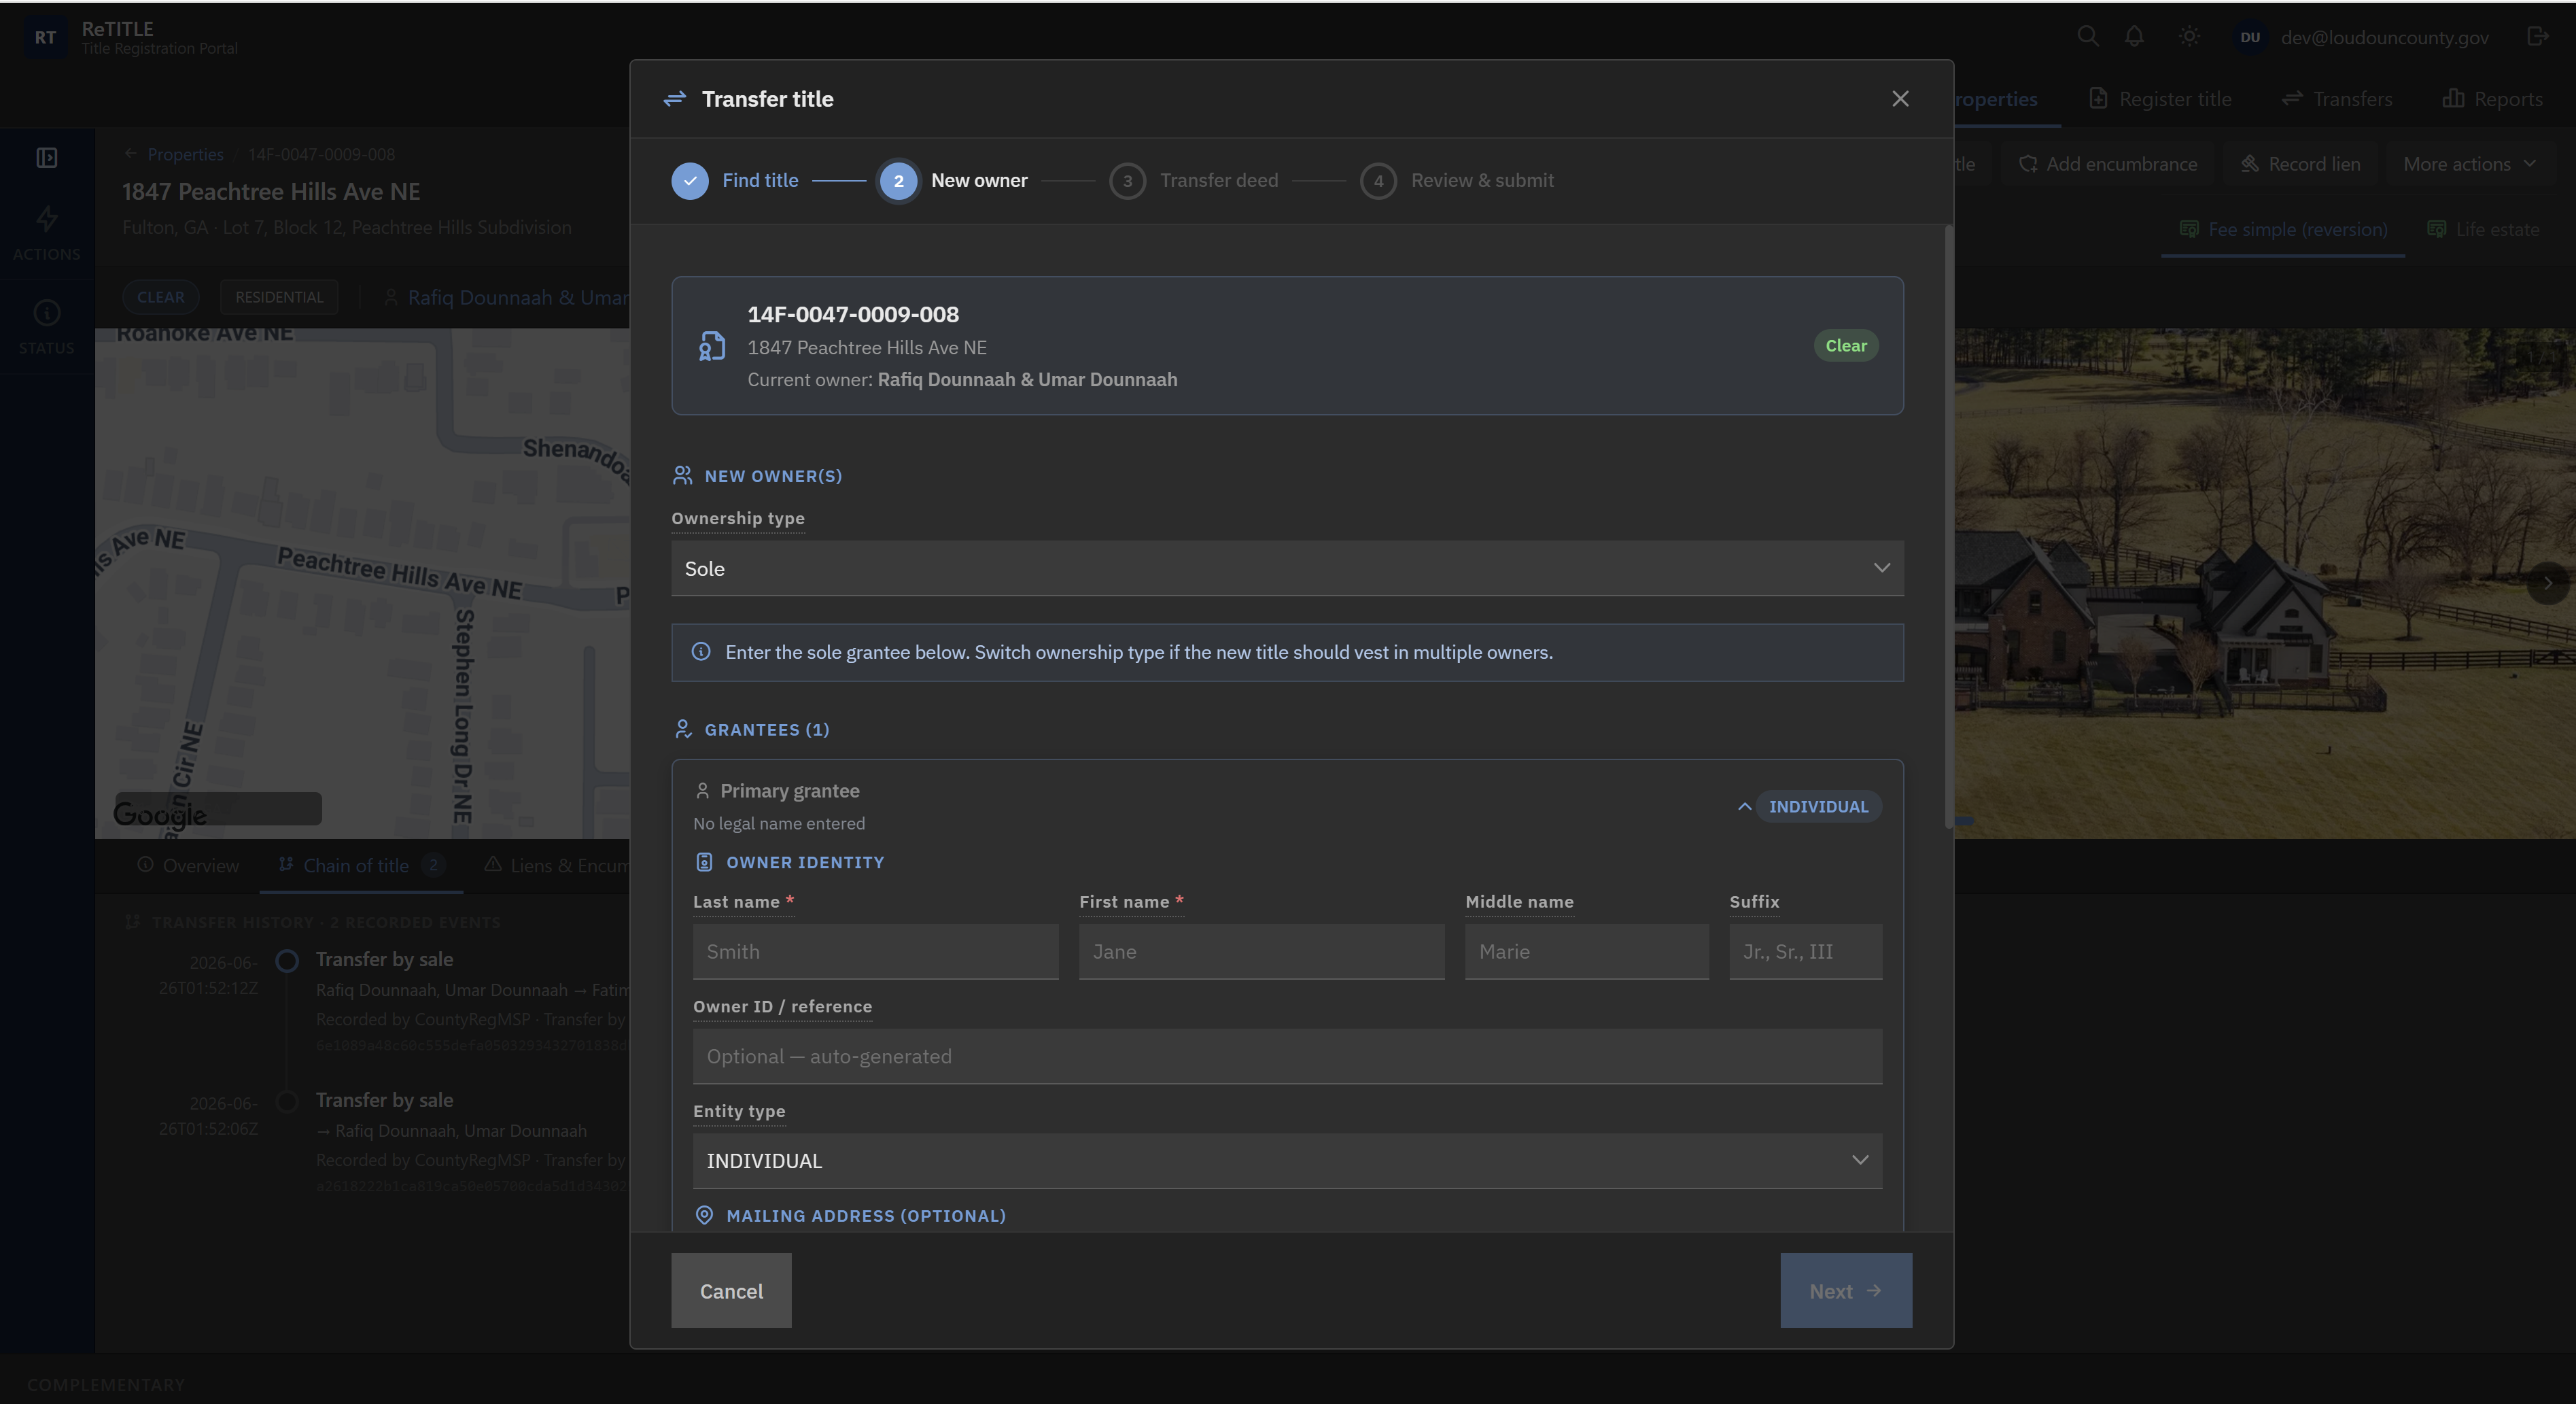Select the Fee simple (reversion) tab
Image resolution: width=2576 pixels, height=1404 pixels.
(2283, 230)
